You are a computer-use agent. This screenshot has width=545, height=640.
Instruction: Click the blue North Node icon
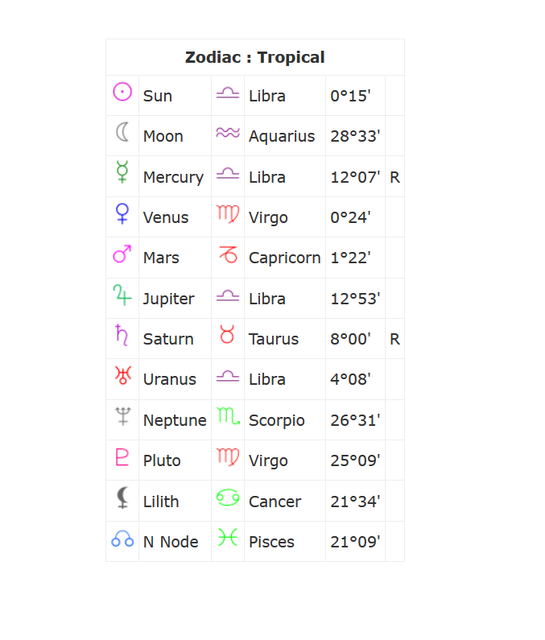point(122,539)
